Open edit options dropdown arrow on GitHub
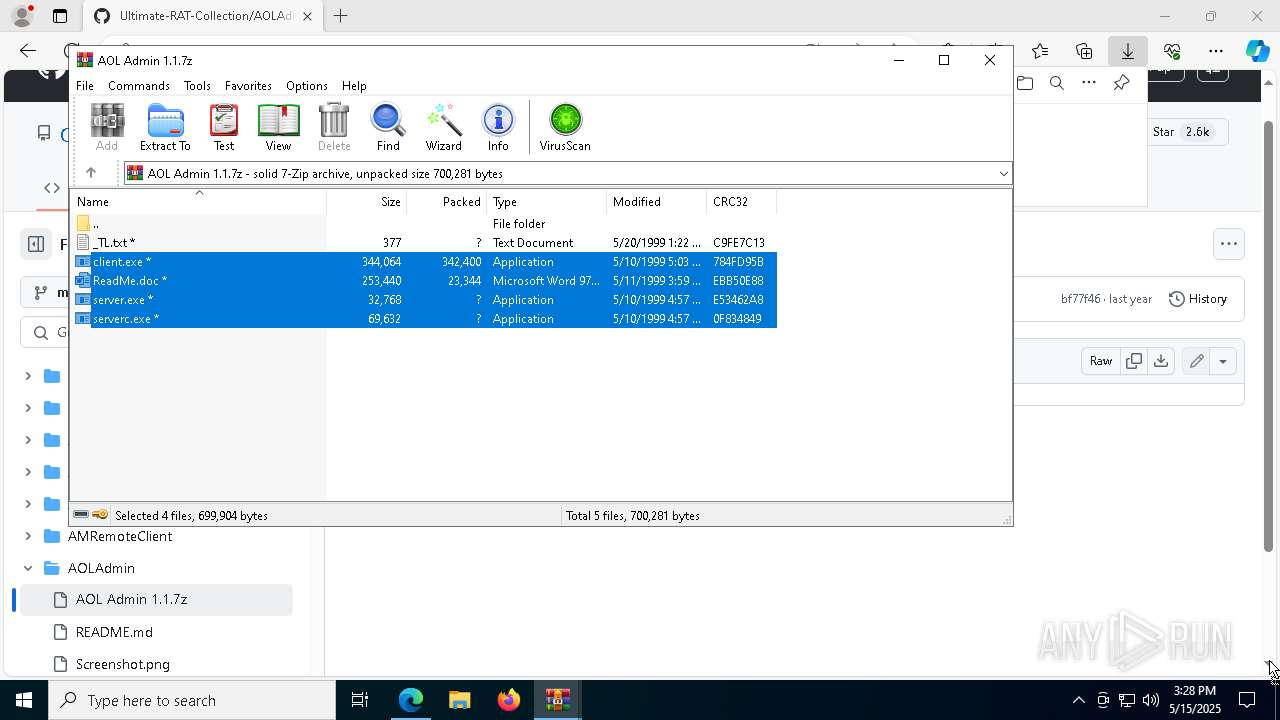This screenshot has height=720, width=1280. 1223,361
